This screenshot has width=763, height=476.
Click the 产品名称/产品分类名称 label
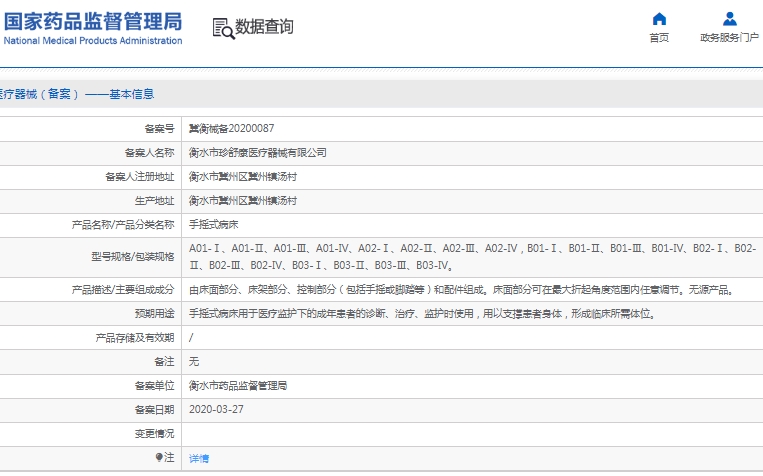pyautogui.click(x=123, y=224)
